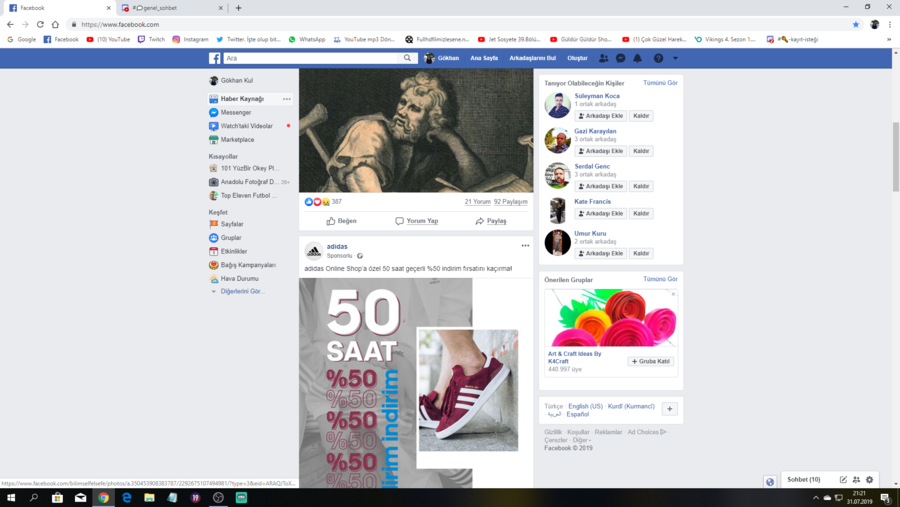Open the Anadolu Fotoğraf shortcut

pyautogui.click(x=250, y=182)
